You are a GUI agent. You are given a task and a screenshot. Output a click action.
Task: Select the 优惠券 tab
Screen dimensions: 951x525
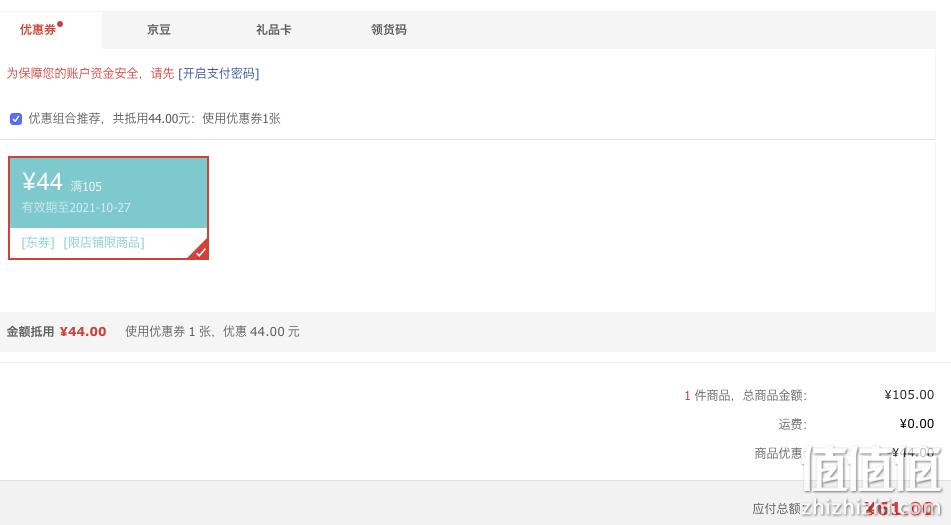coord(51,30)
